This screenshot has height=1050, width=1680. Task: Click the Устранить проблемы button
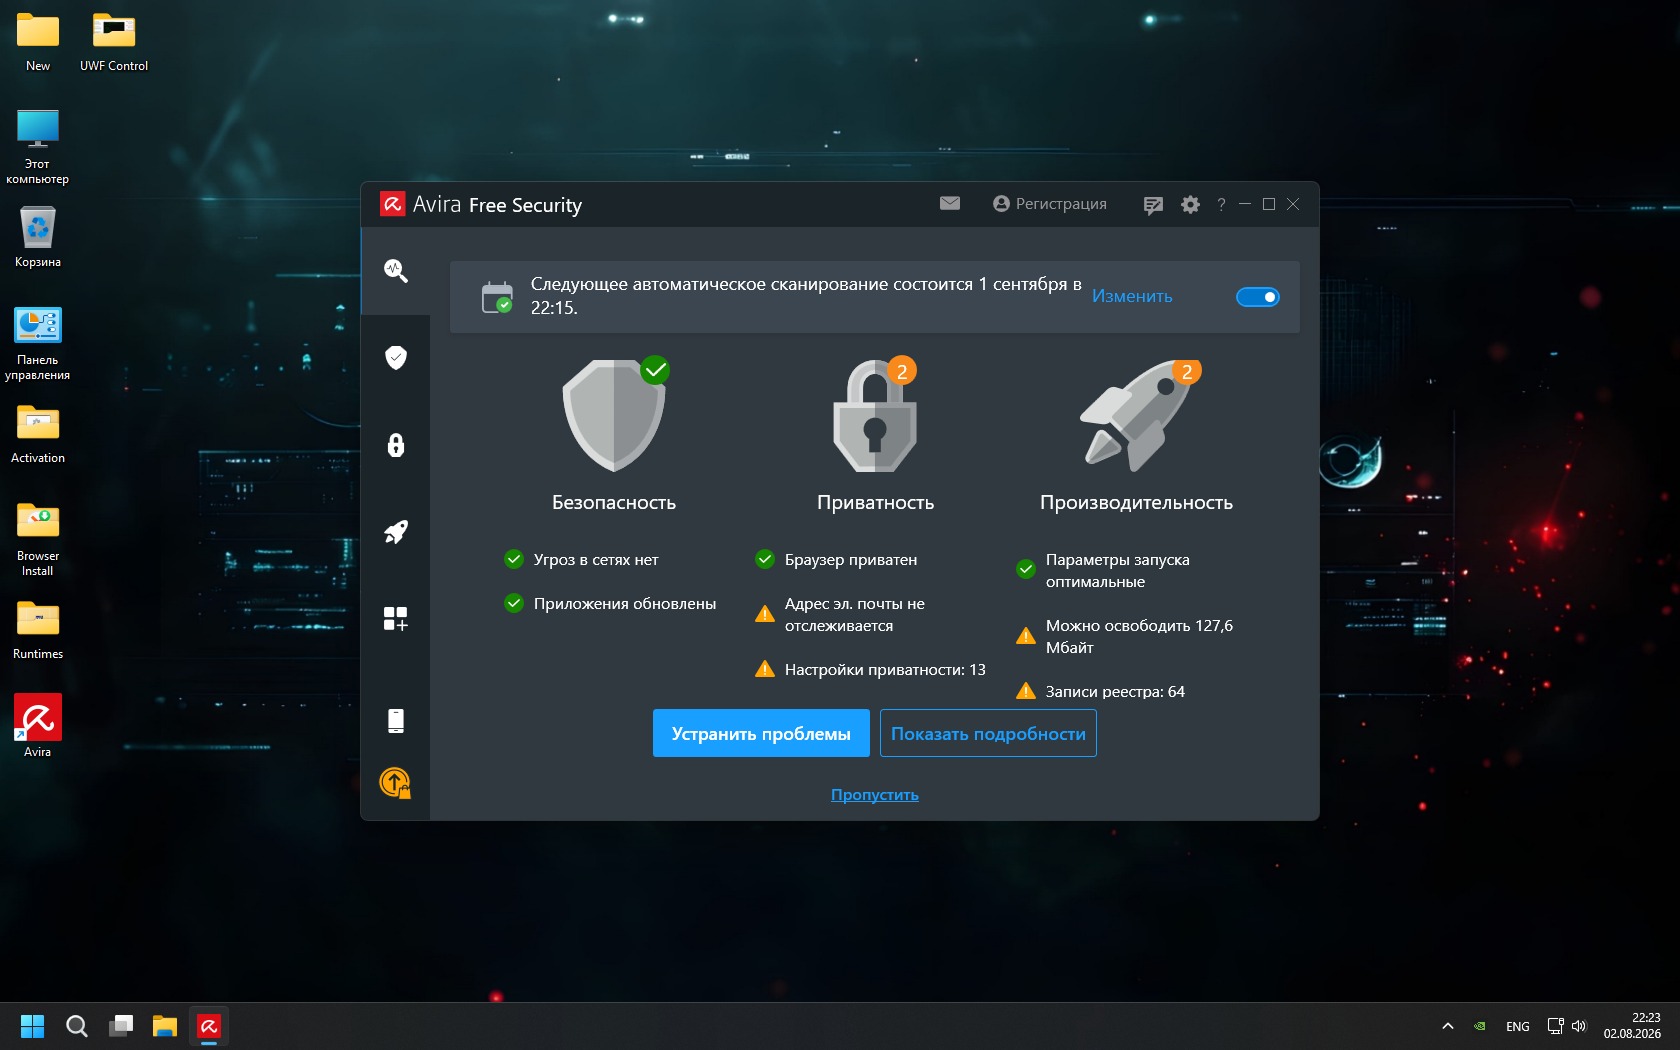(x=761, y=733)
